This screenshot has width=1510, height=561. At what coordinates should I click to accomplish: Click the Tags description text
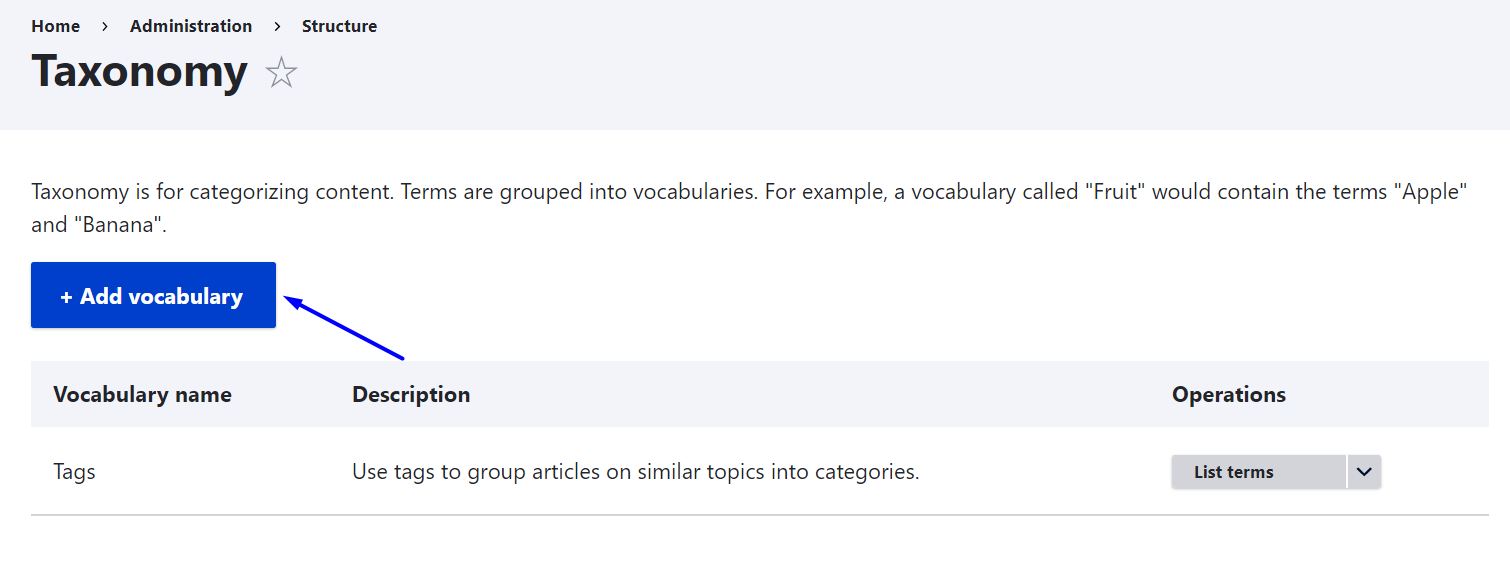[635, 472]
